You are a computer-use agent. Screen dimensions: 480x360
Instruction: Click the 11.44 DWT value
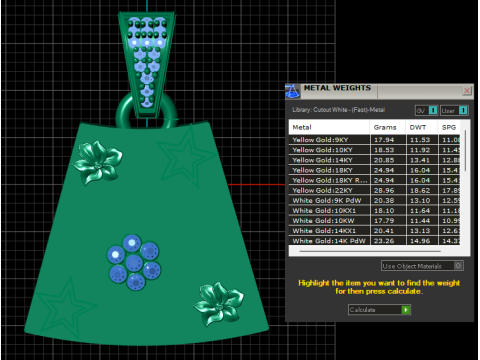point(420,221)
